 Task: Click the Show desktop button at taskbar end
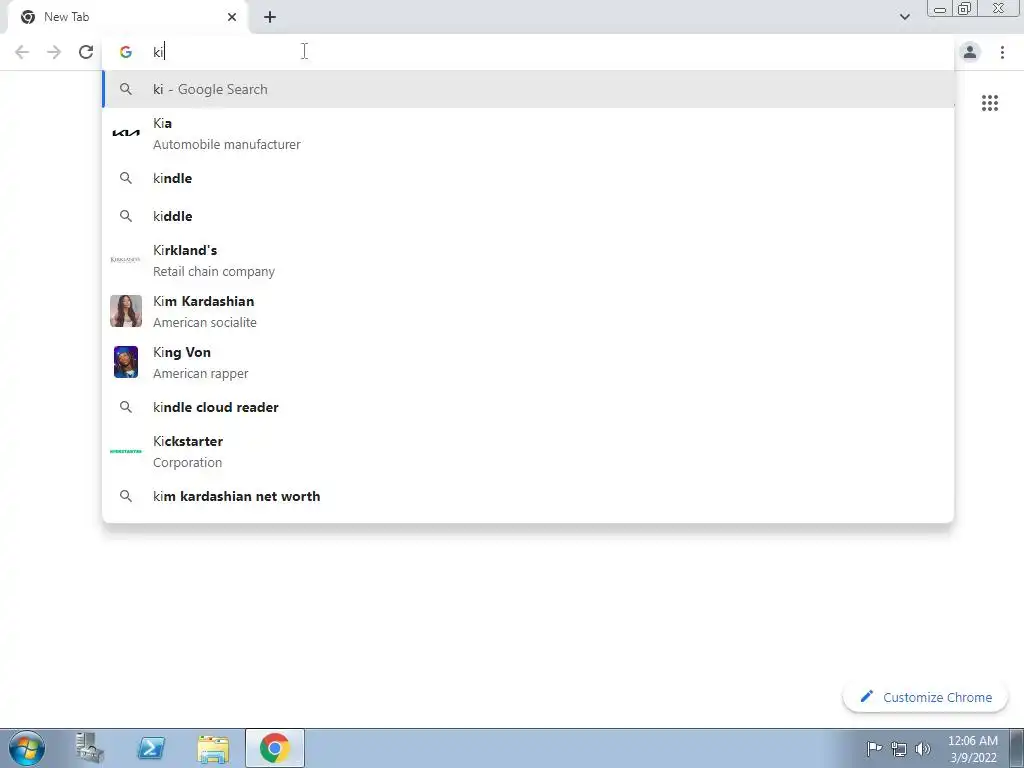pyautogui.click(x=1016, y=748)
